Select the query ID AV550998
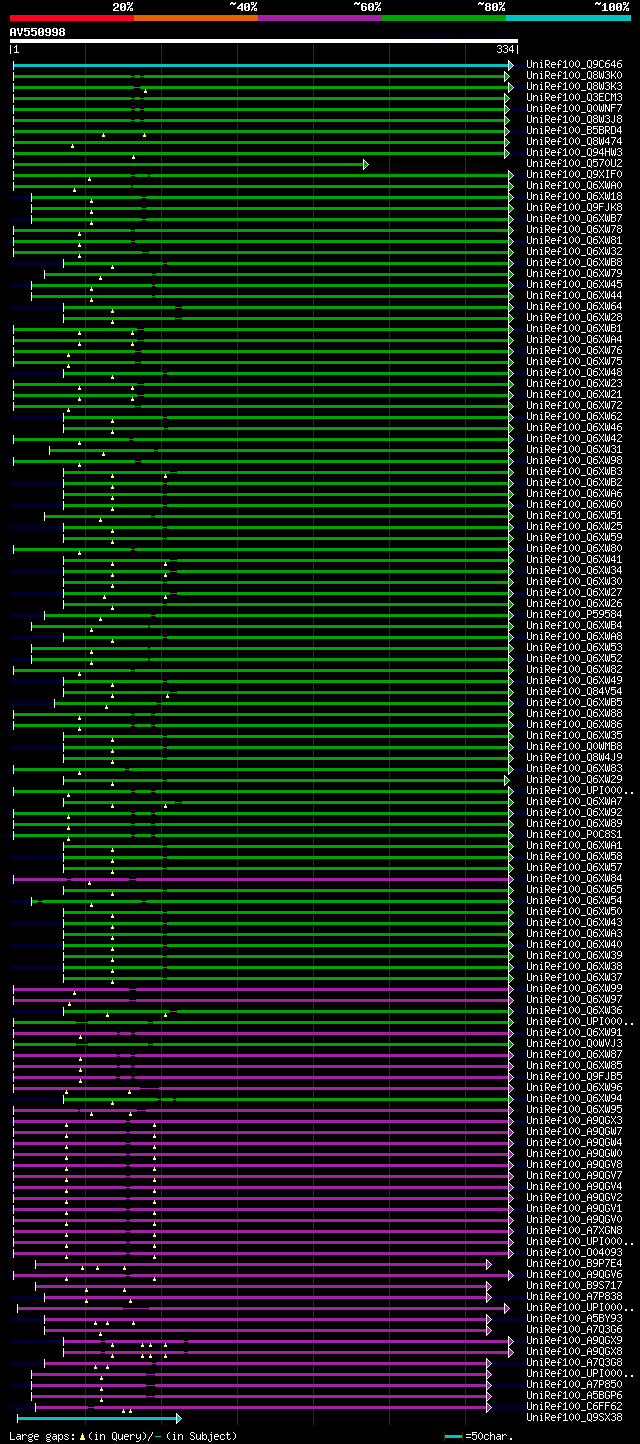 pyautogui.click(x=38, y=32)
